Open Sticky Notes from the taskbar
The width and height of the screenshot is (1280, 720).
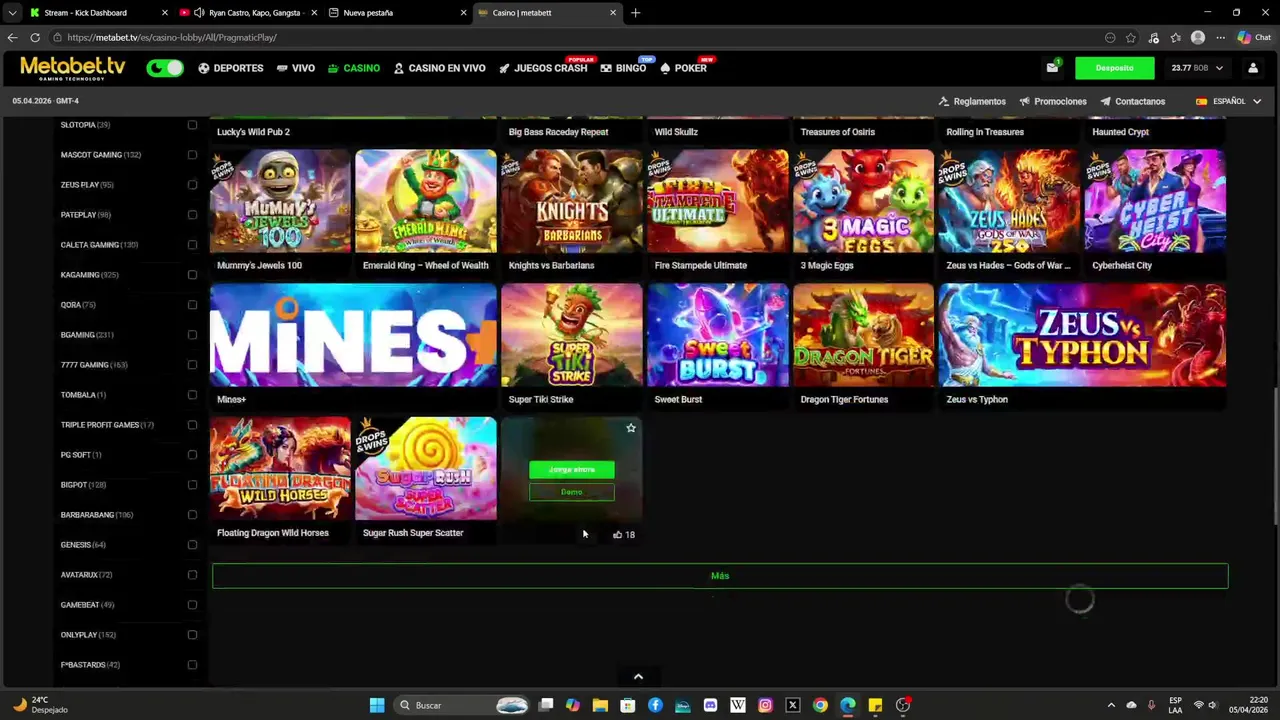pos(875,705)
